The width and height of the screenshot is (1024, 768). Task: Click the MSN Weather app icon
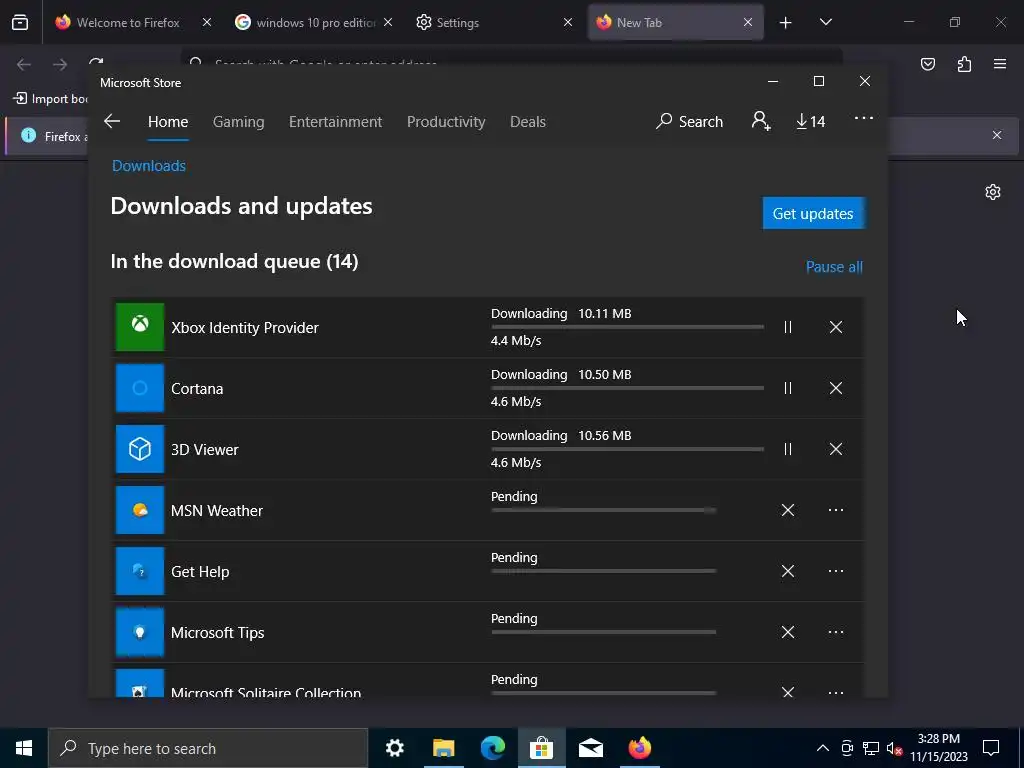pos(140,510)
